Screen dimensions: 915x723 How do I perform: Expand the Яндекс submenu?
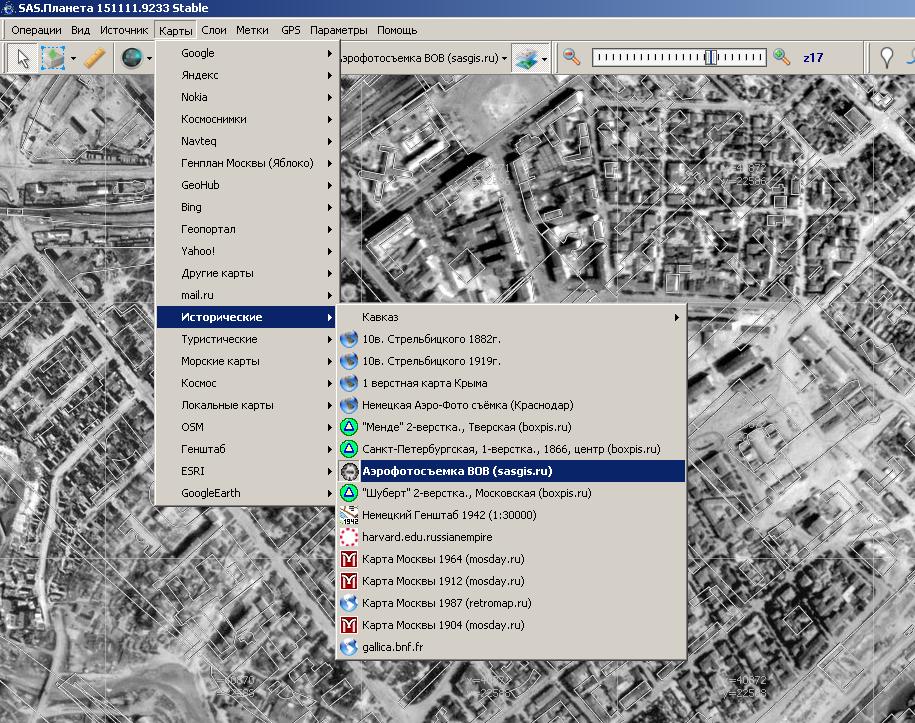247,75
